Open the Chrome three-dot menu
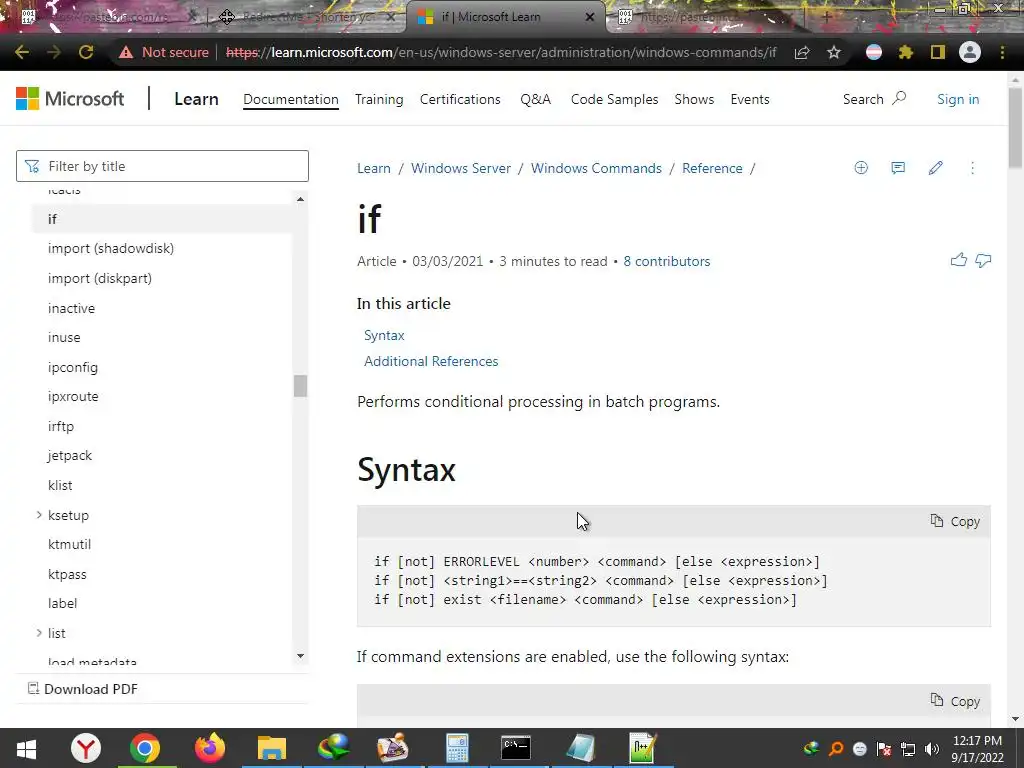The width and height of the screenshot is (1024, 768). [1002, 52]
